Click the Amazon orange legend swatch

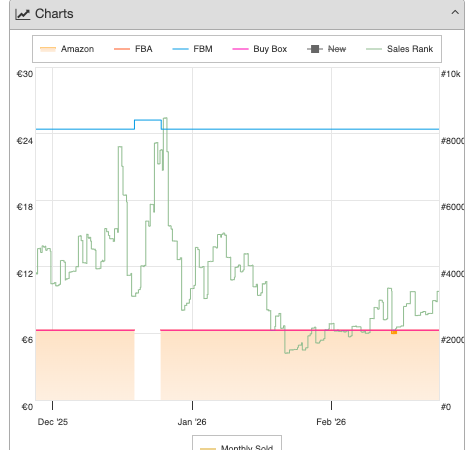tap(48, 49)
